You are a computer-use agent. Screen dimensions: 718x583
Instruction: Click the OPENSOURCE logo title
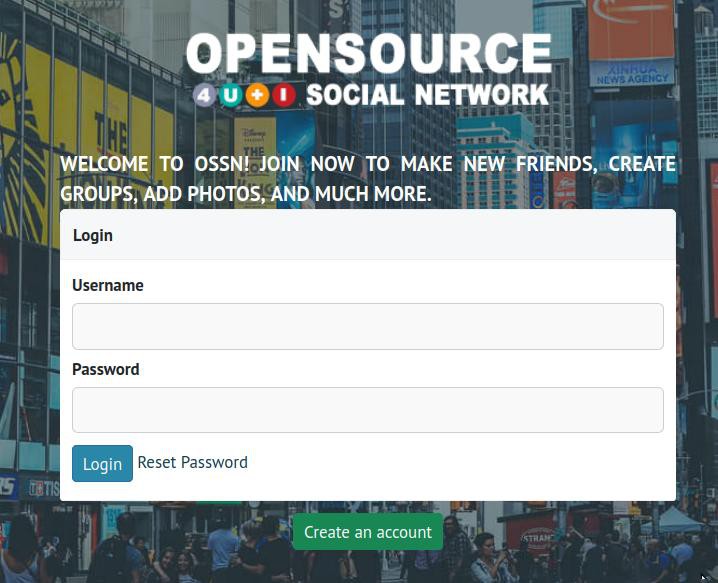coord(368,55)
